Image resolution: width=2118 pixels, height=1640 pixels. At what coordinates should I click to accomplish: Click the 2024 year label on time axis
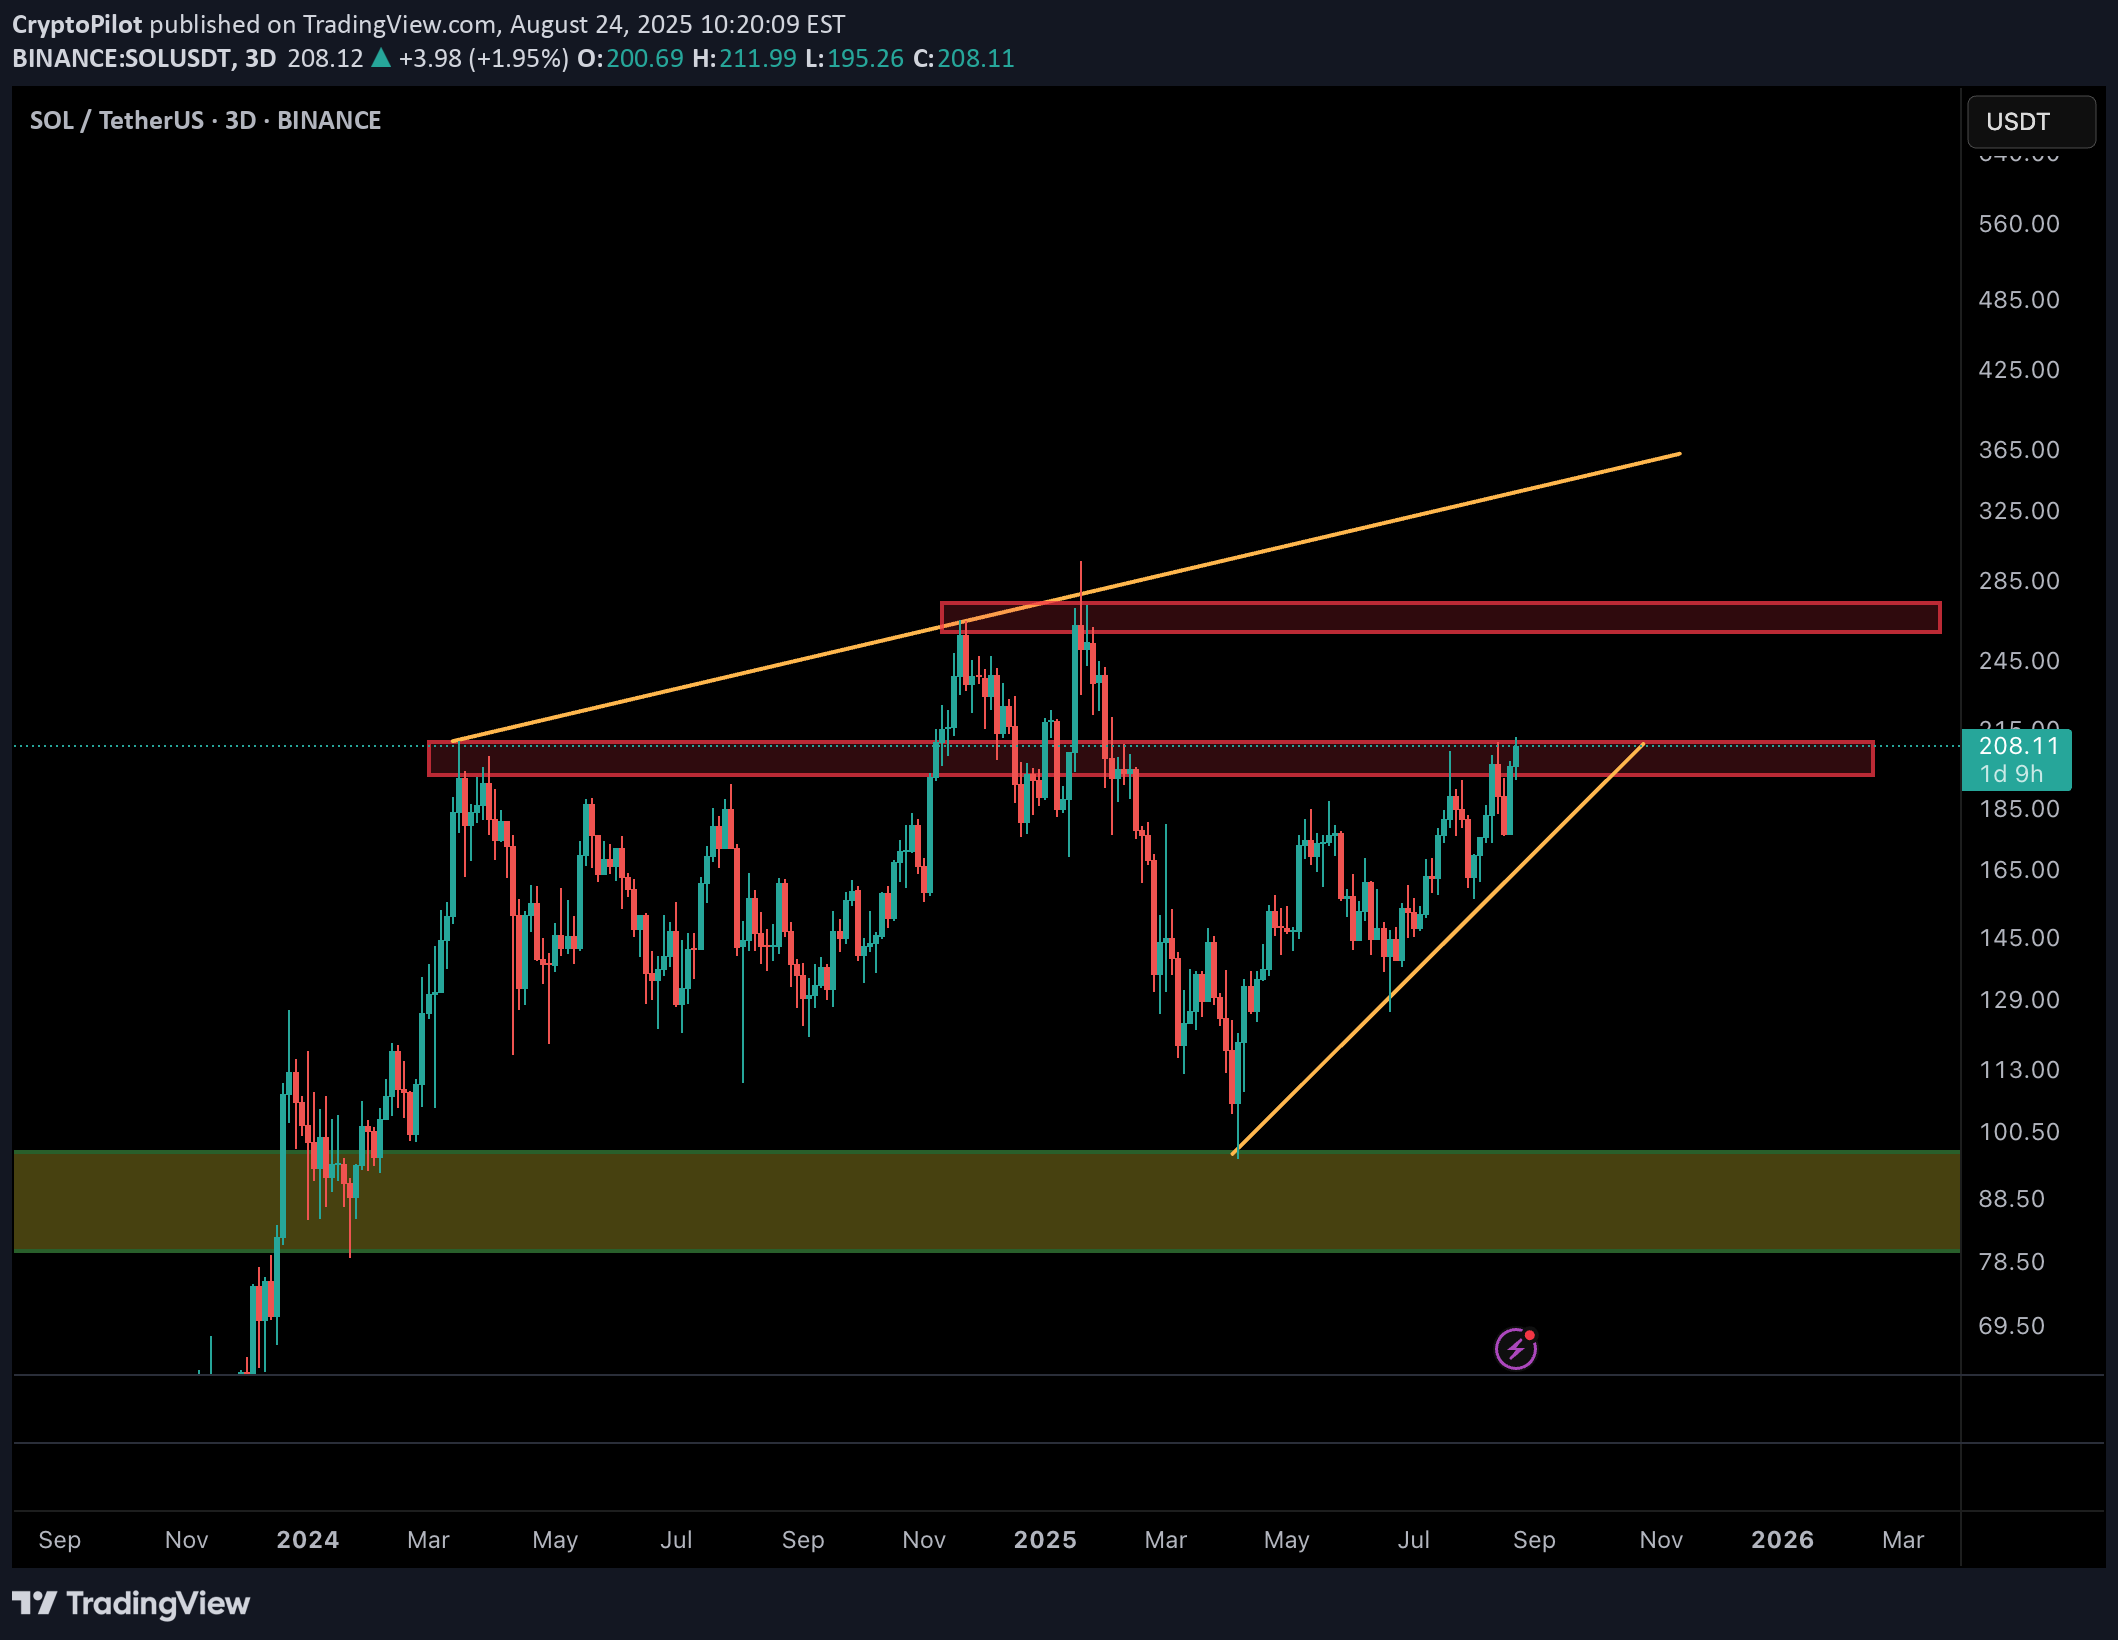(307, 1540)
